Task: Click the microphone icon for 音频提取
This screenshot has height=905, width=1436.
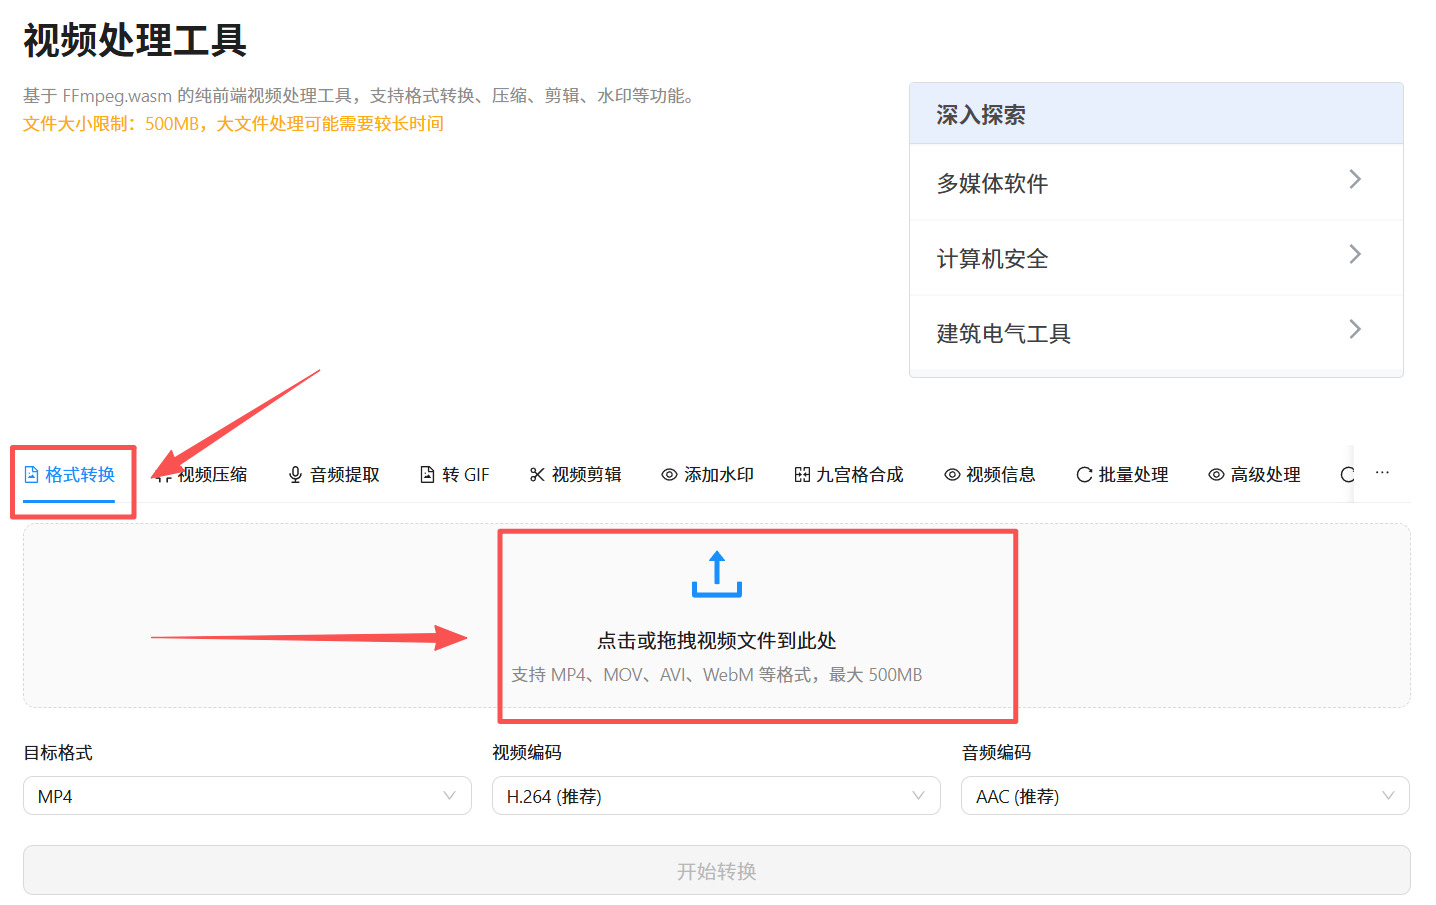Action: pyautogui.click(x=295, y=475)
